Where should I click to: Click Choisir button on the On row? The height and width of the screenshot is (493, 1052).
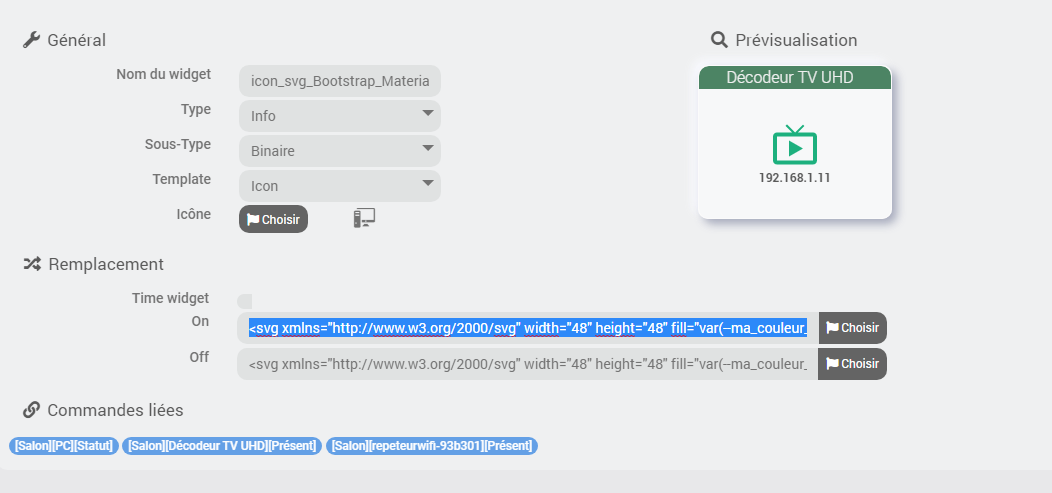click(x=852, y=328)
